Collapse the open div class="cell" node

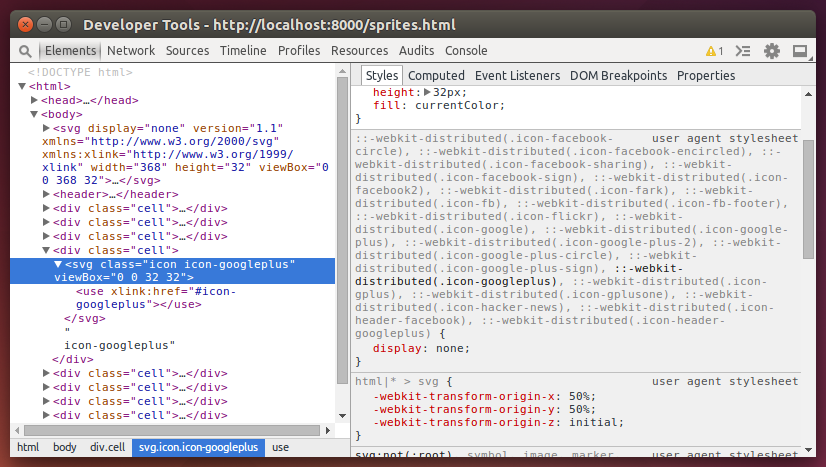coord(46,250)
